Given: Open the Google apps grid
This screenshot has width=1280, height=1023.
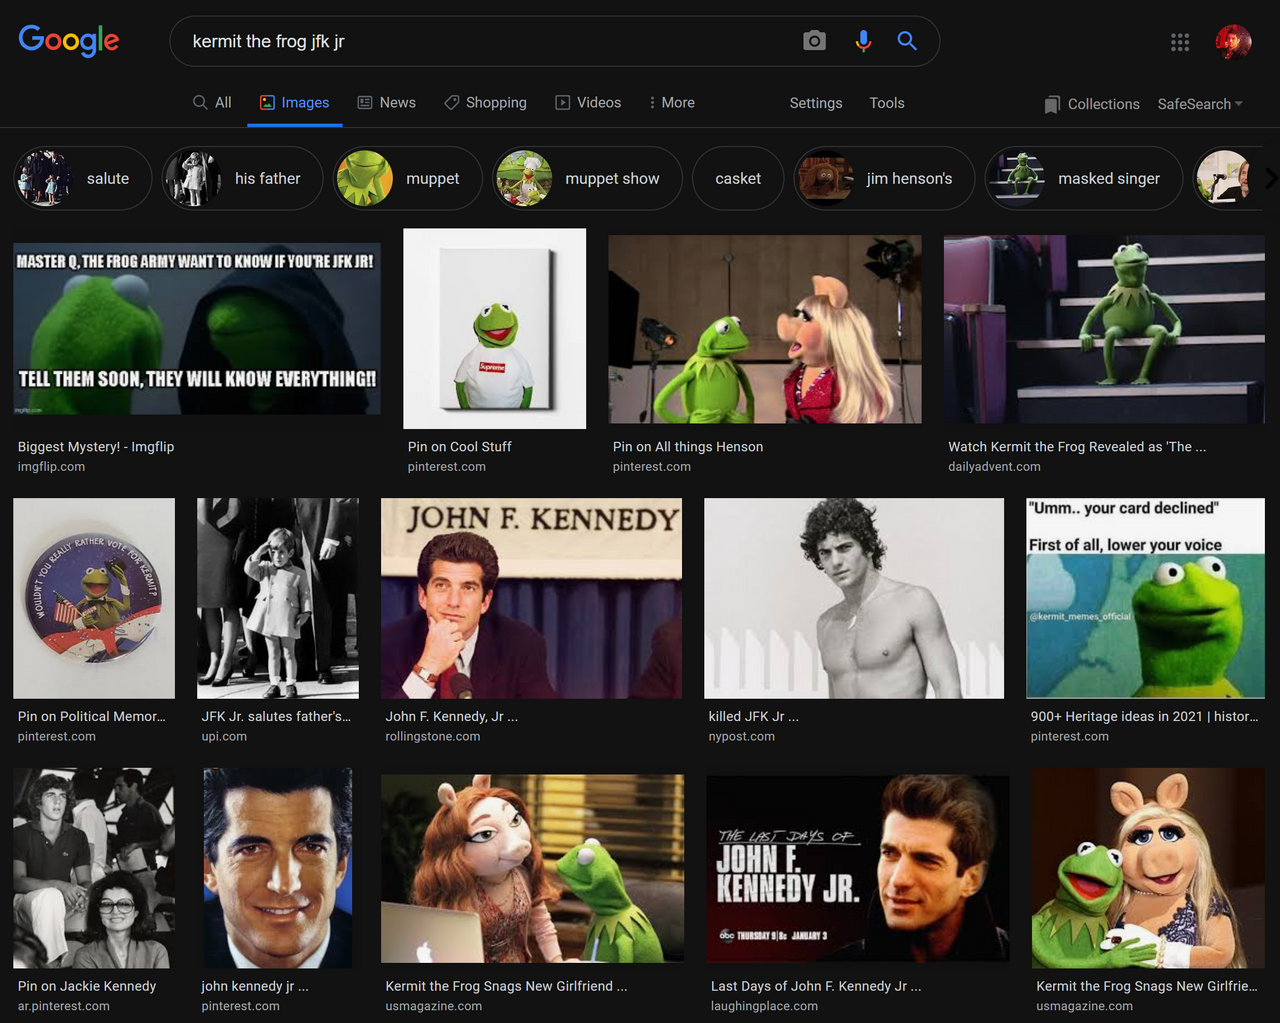Looking at the screenshot, I should 1180,42.
